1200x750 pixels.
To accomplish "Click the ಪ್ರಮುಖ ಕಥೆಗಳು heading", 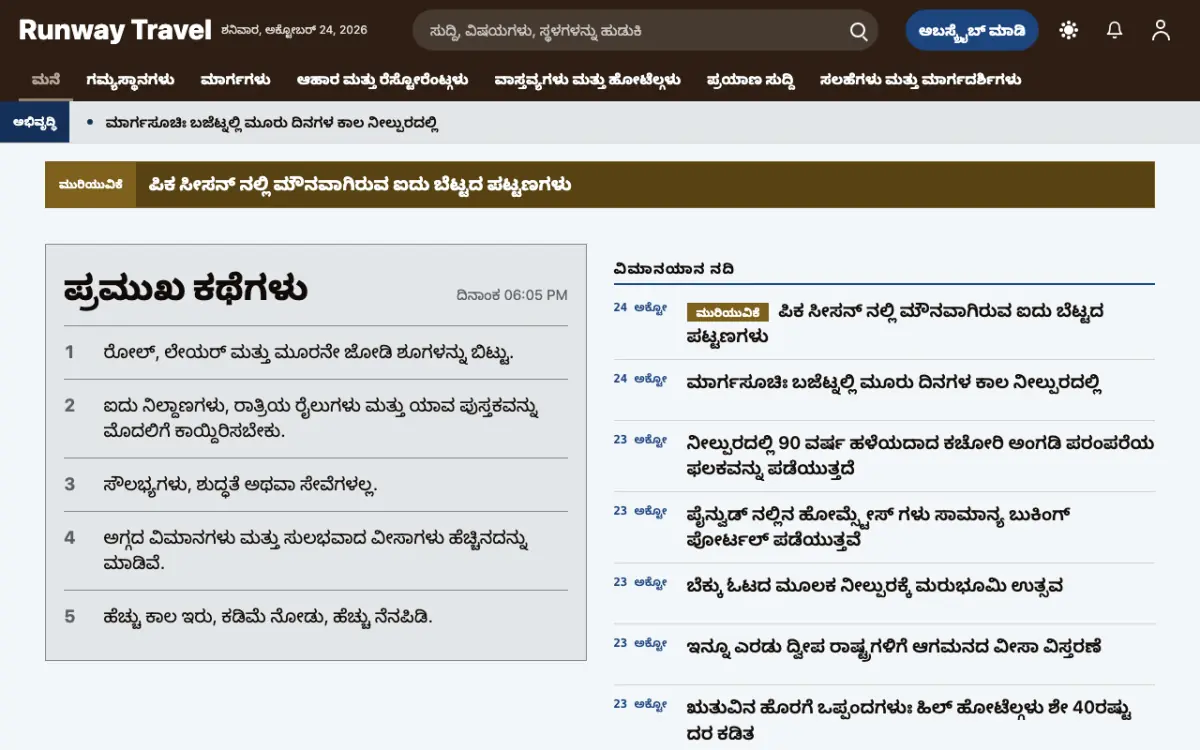I will click(x=185, y=289).
